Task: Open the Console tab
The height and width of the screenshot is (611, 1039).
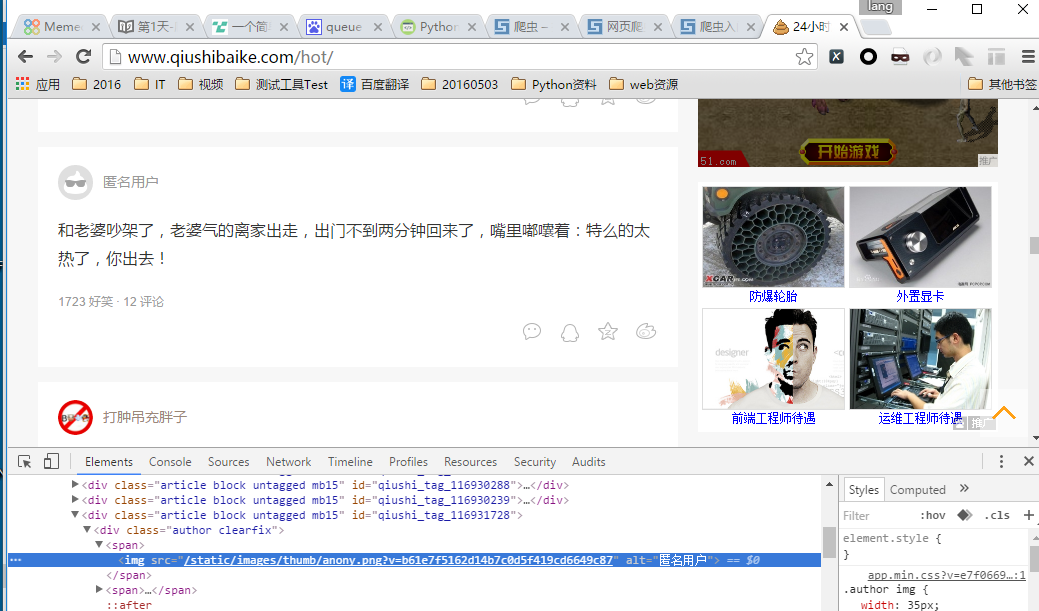Action: coord(170,462)
